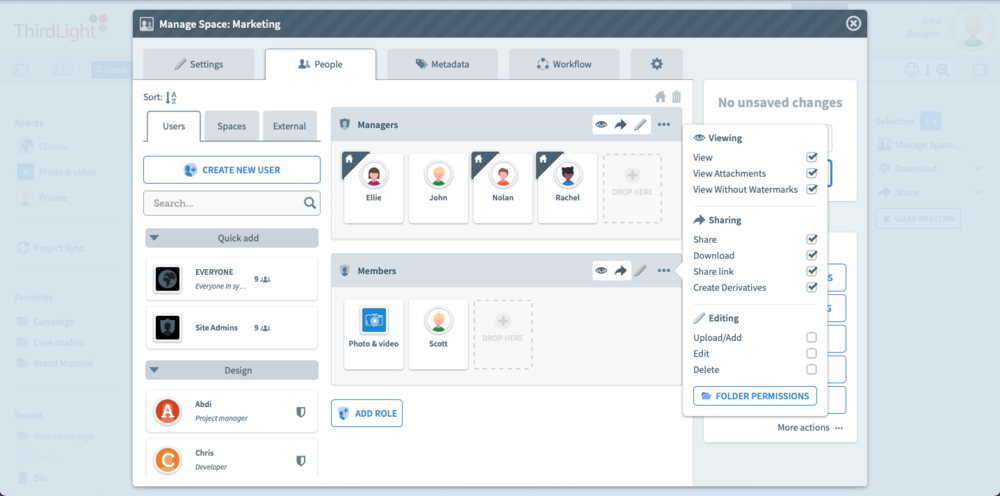The image size is (1000, 496).
Task: Switch to the External sub-tab
Action: pyautogui.click(x=290, y=126)
